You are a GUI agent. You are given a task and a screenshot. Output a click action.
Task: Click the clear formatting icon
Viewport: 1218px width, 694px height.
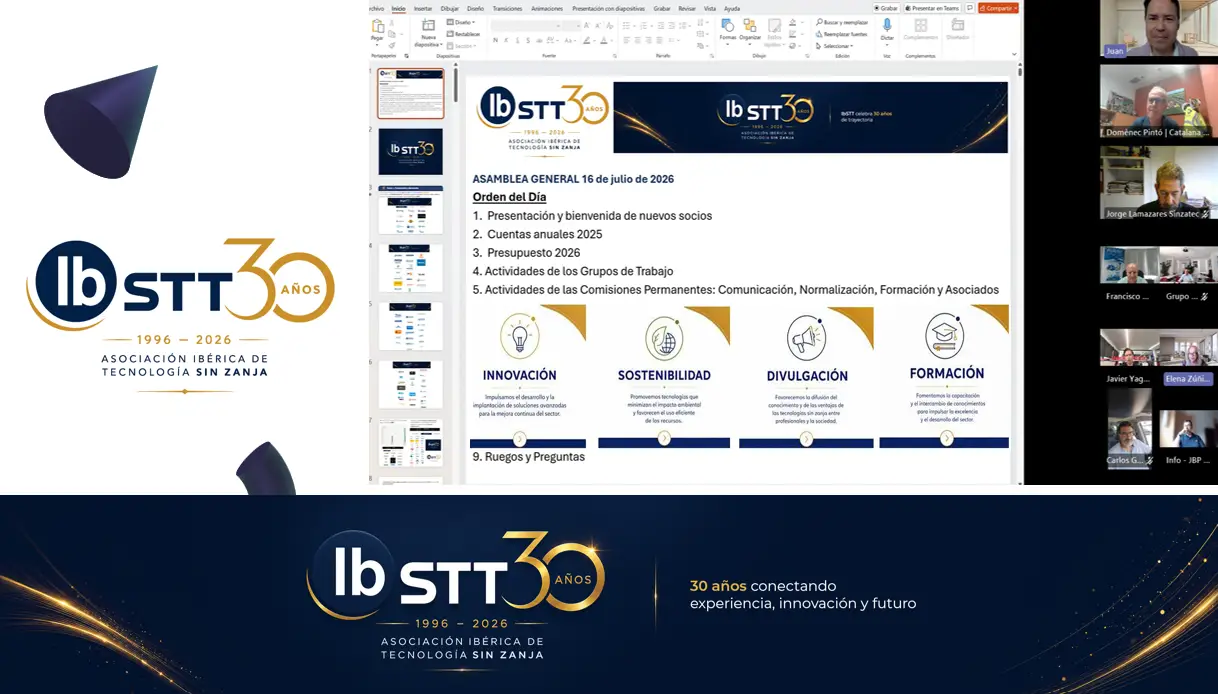(x=610, y=26)
